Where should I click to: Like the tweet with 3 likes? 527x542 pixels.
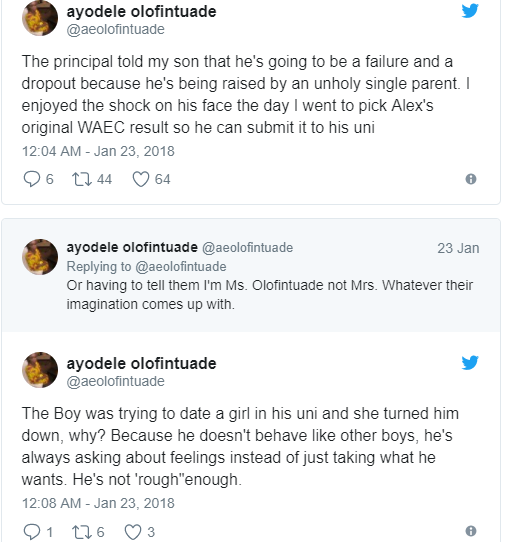133,532
